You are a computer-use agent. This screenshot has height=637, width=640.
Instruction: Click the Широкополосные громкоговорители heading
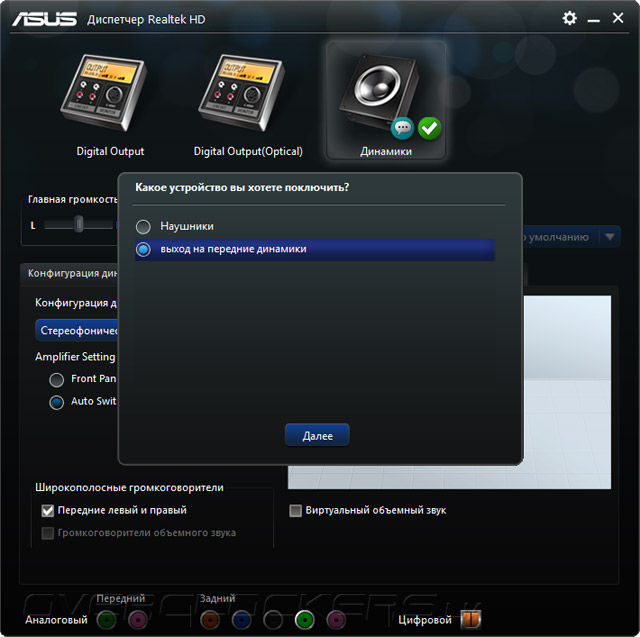point(129,488)
